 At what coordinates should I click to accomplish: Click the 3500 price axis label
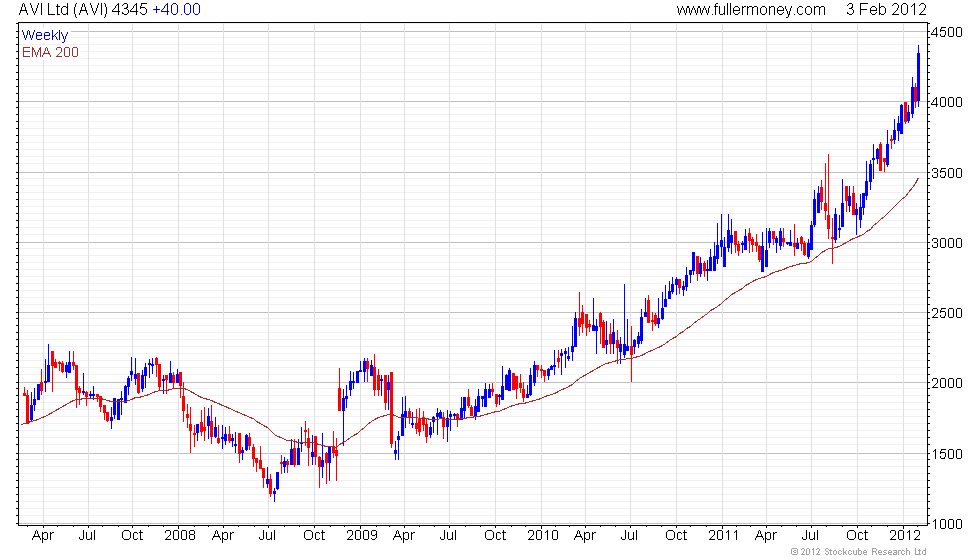tap(946, 173)
